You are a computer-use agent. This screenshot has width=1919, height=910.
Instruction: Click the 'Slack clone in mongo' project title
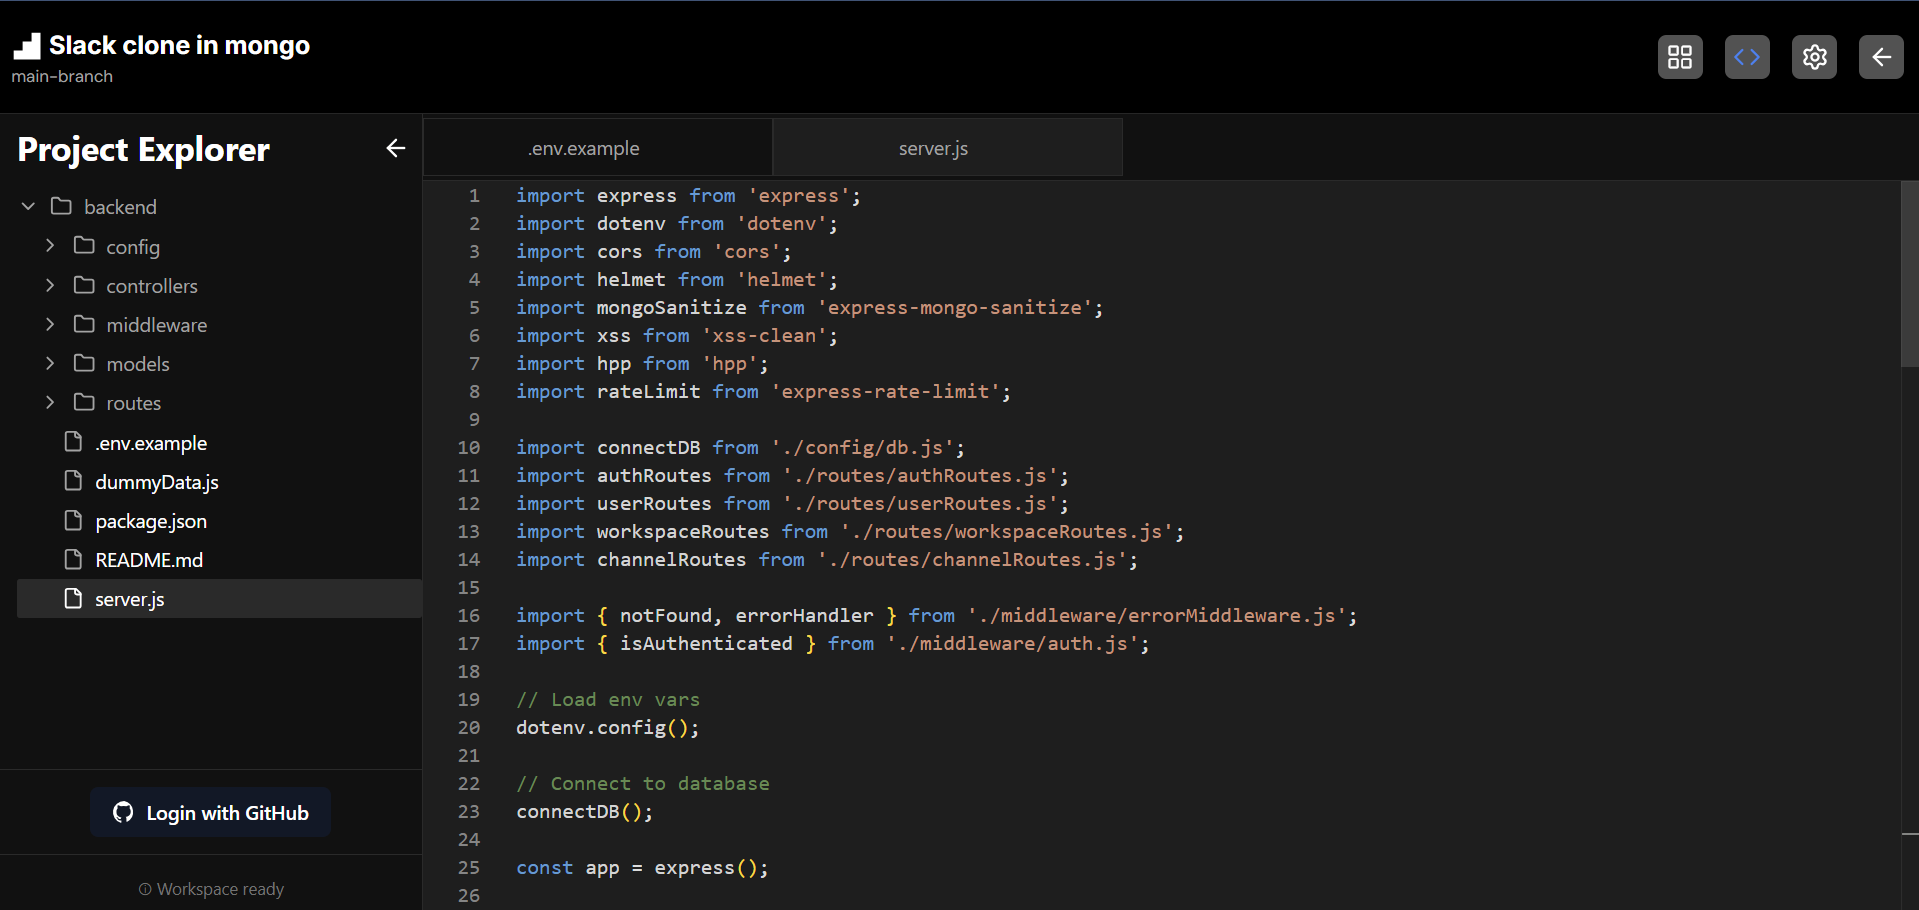pyautogui.click(x=179, y=45)
